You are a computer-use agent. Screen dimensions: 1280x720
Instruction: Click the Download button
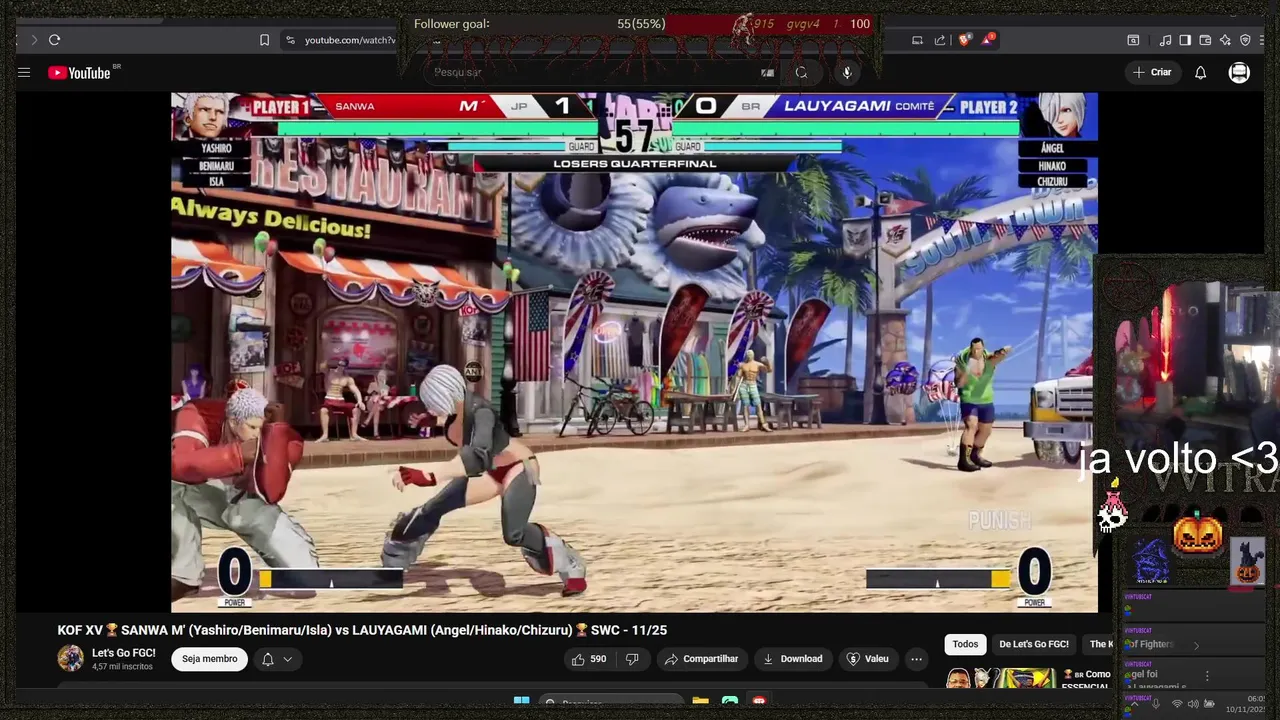pyautogui.click(x=792, y=659)
